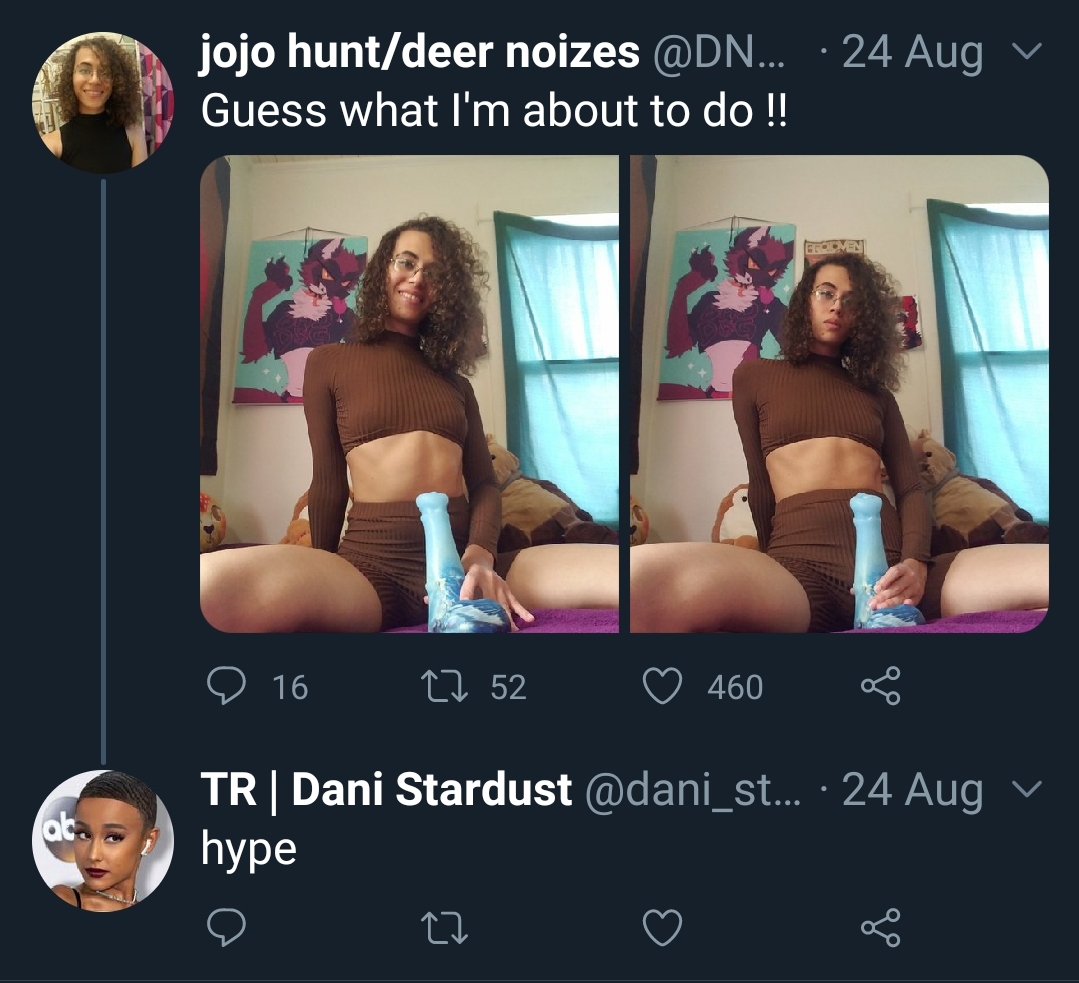Open the left attached photo
Image resolution: width=1079 pixels, height=983 pixels.
[409, 394]
